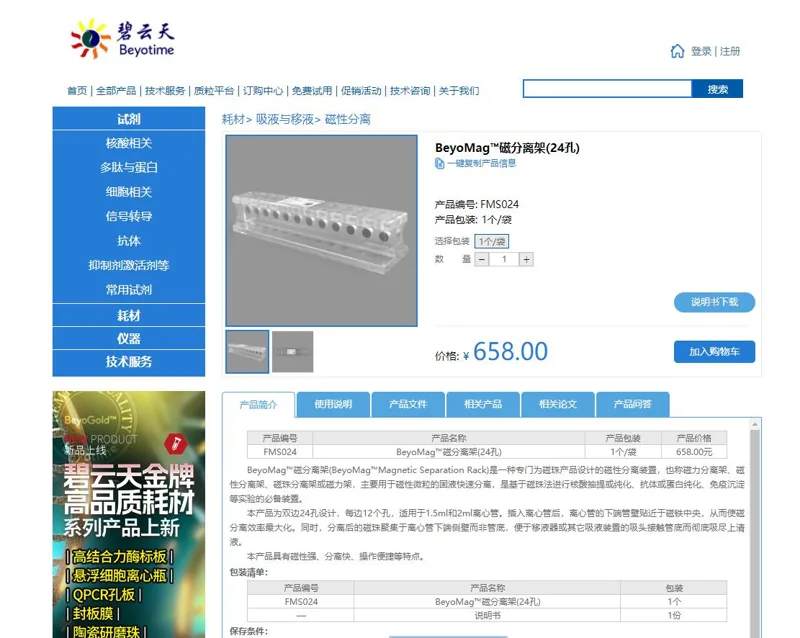This screenshot has height=638, width=800.
Task: Click the copy product info icon
Action: [x=439, y=163]
